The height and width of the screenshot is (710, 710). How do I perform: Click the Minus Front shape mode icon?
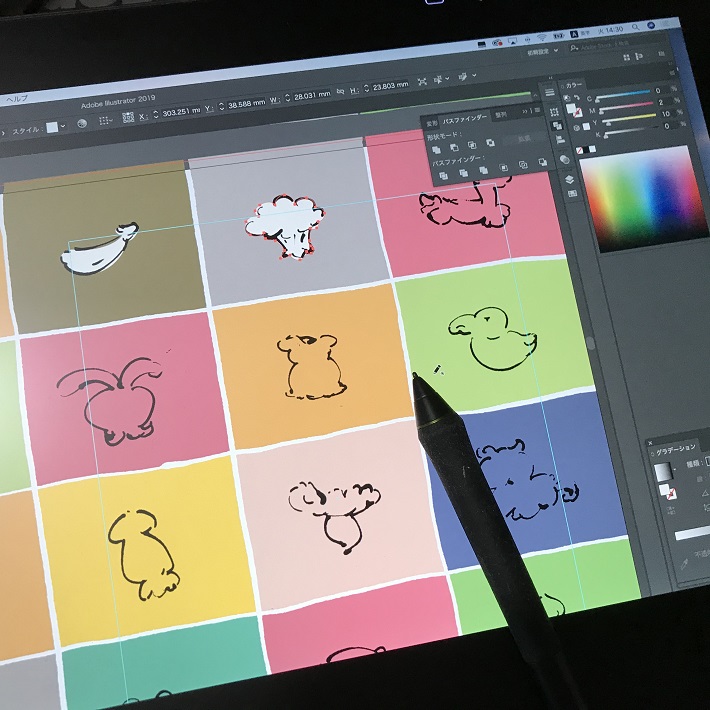(x=454, y=147)
